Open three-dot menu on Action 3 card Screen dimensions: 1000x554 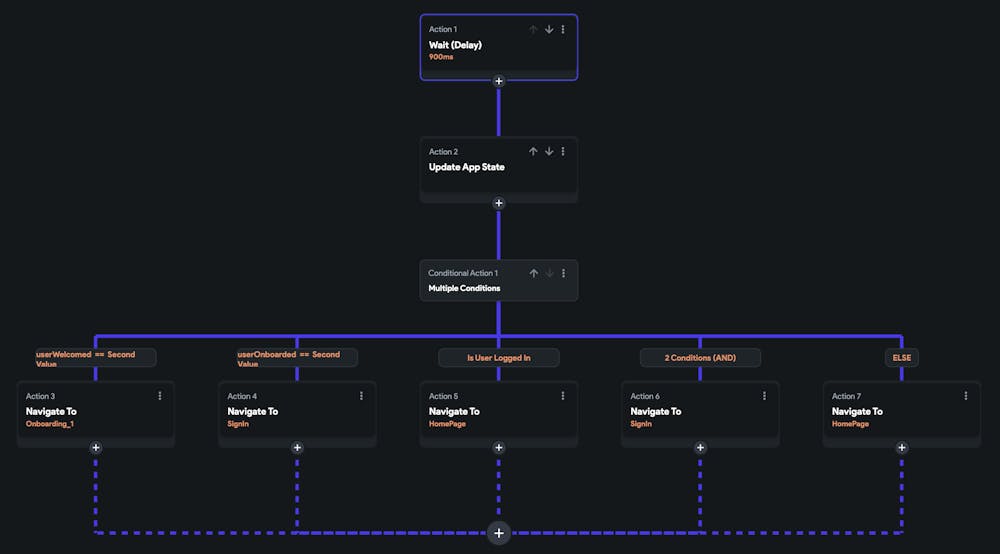[x=160, y=396]
